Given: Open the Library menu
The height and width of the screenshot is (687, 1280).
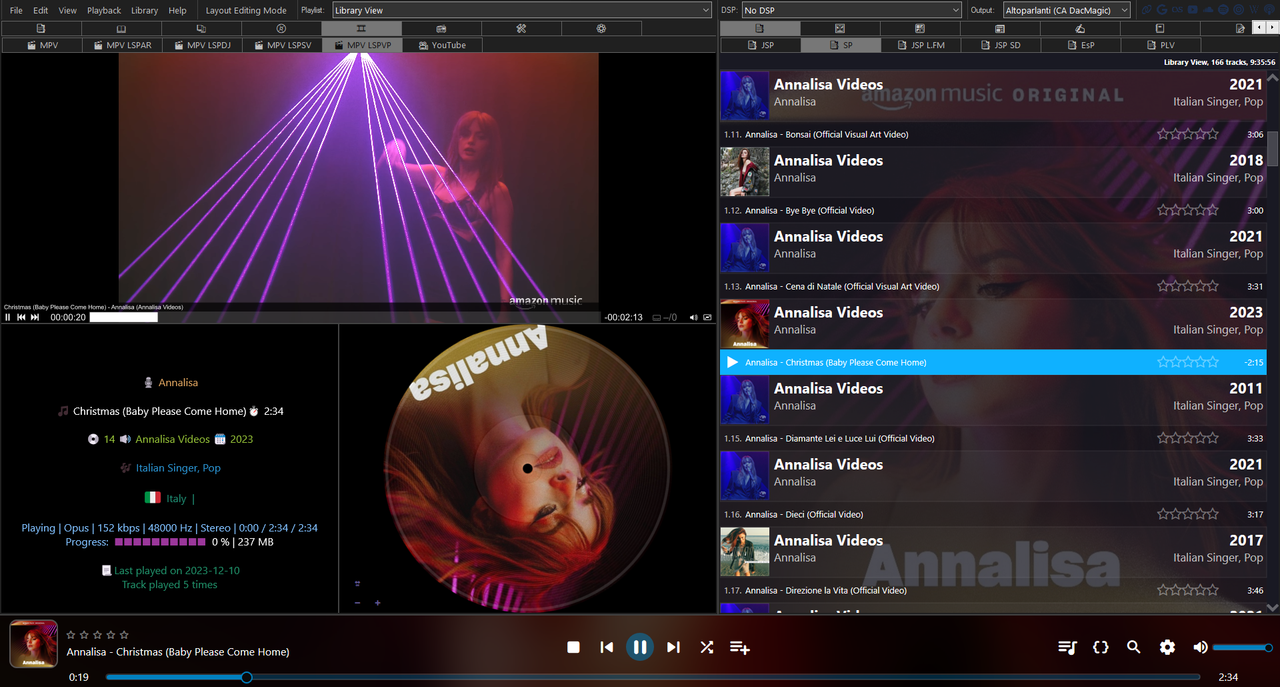Looking at the screenshot, I should click(144, 10).
